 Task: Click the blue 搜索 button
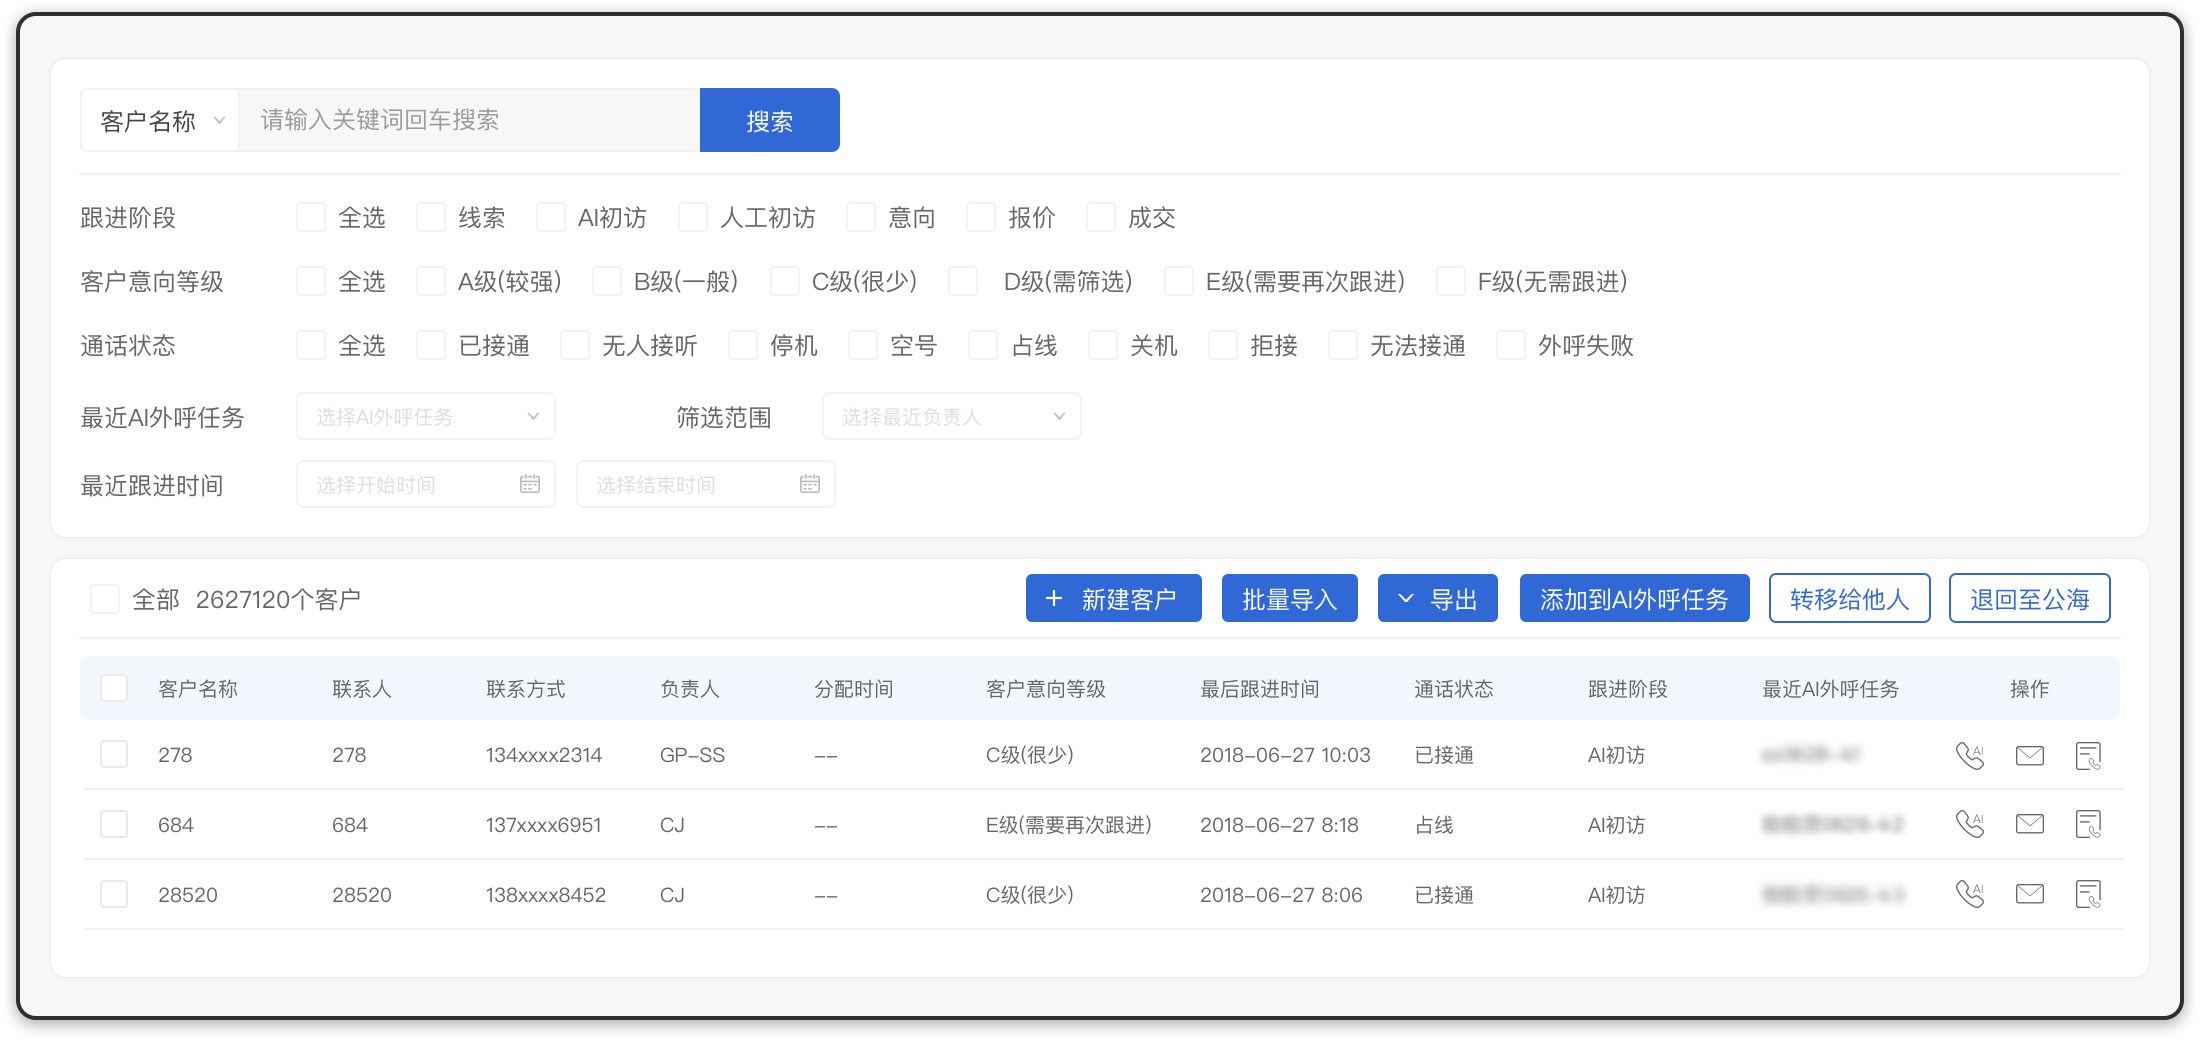769,120
